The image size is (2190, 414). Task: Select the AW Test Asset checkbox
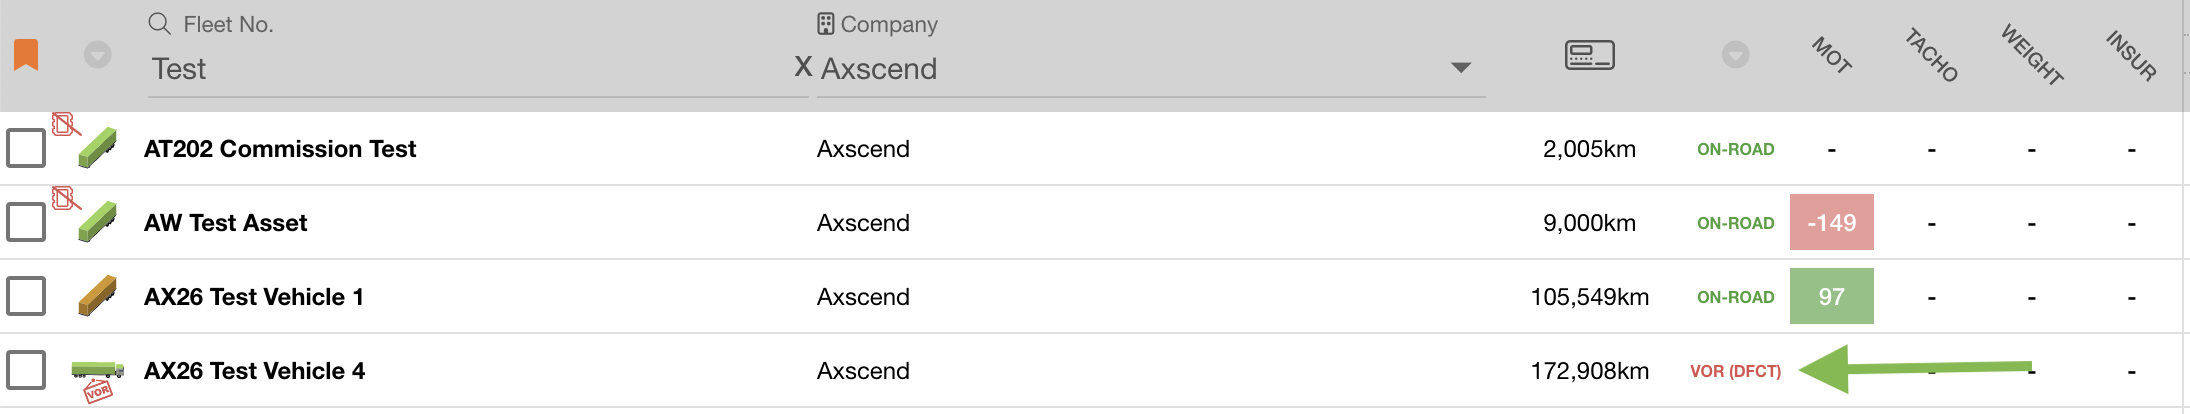click(x=26, y=222)
